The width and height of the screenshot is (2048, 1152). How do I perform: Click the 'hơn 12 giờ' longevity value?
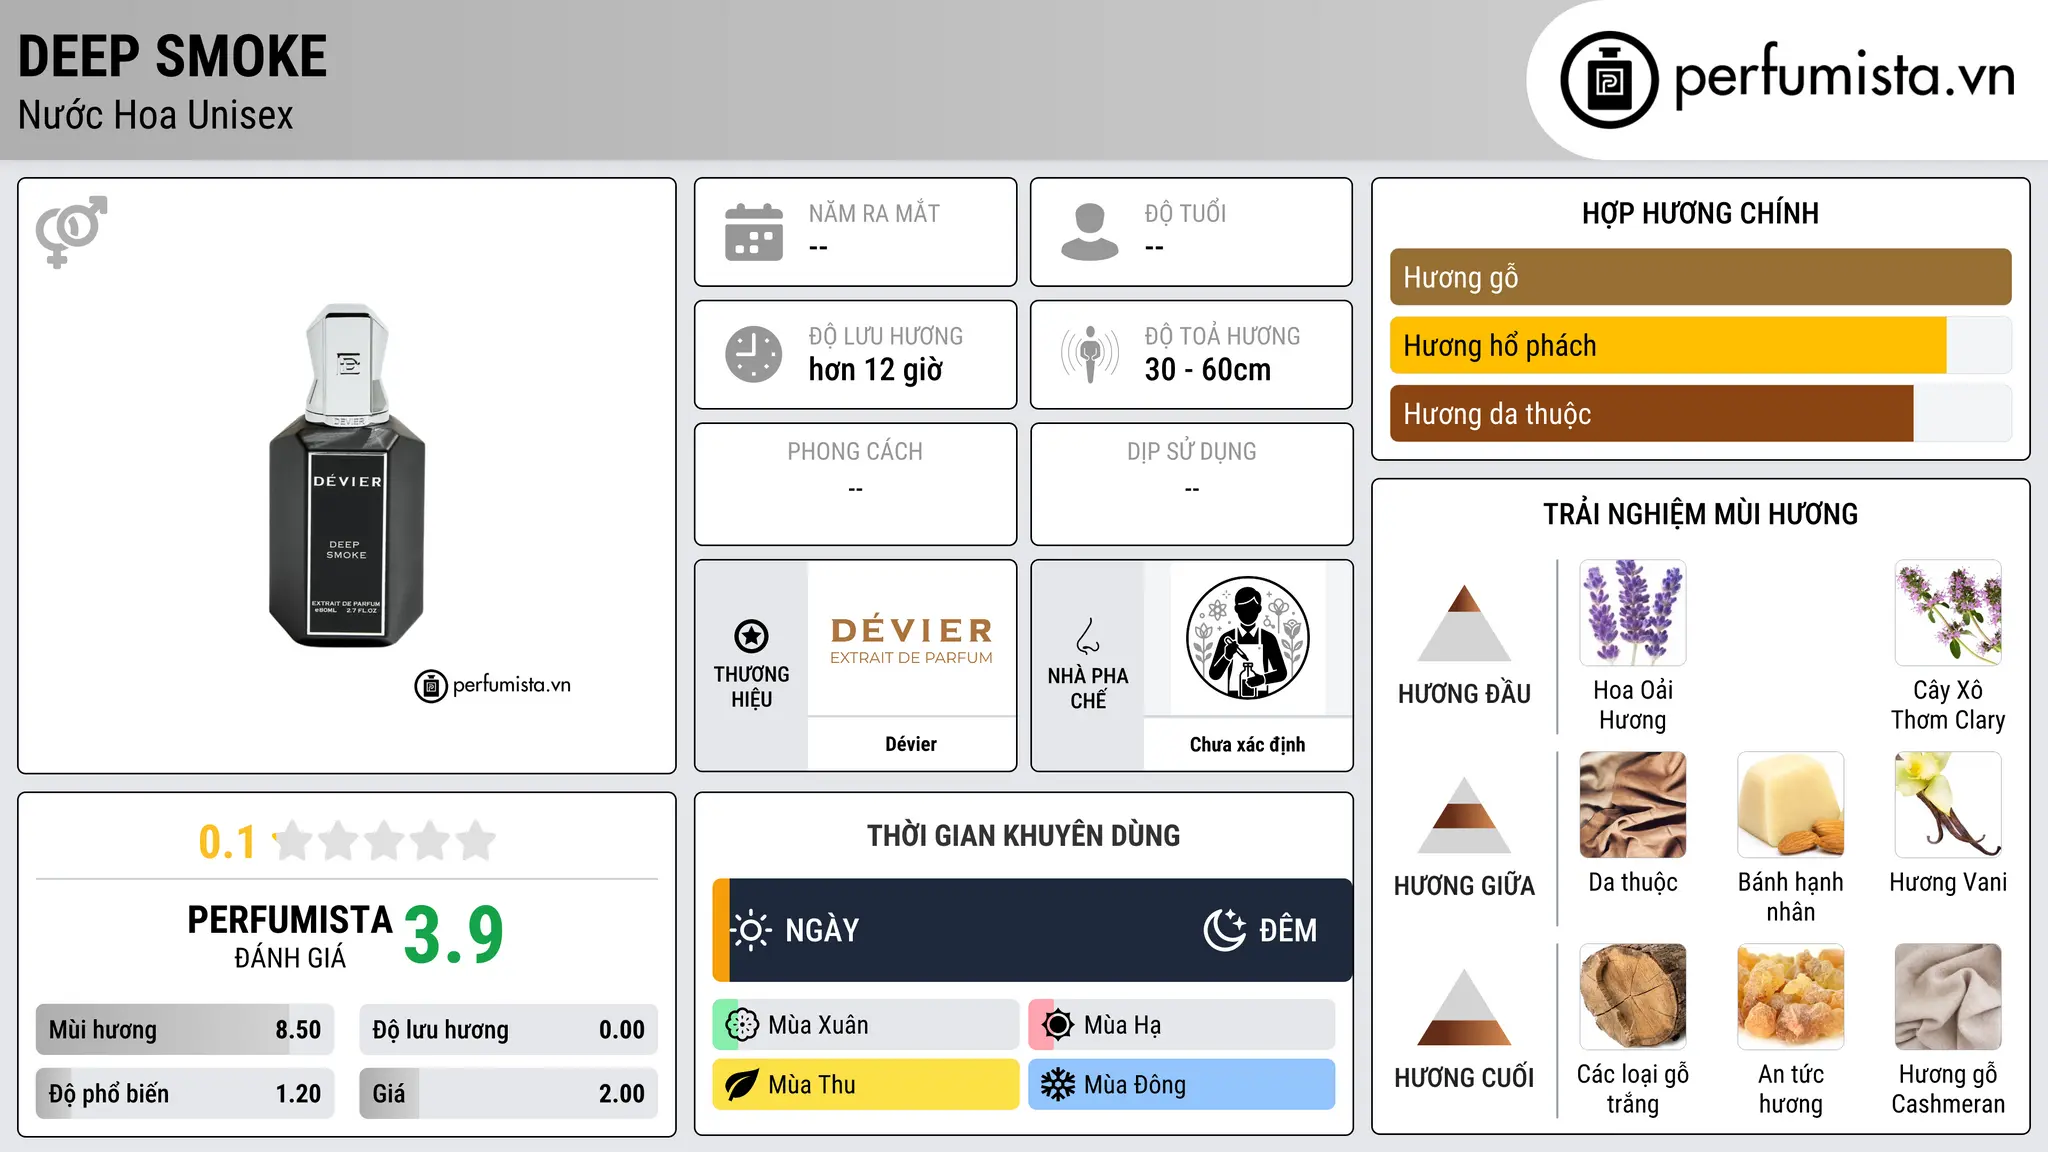point(876,370)
